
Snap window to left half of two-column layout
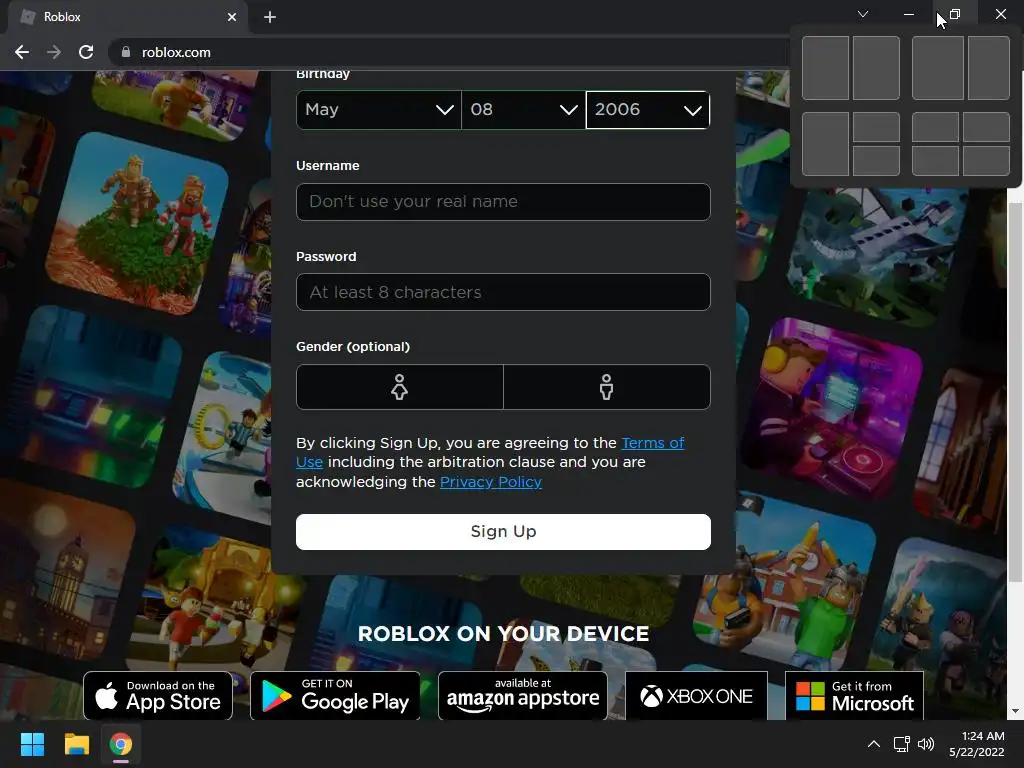tap(825, 68)
